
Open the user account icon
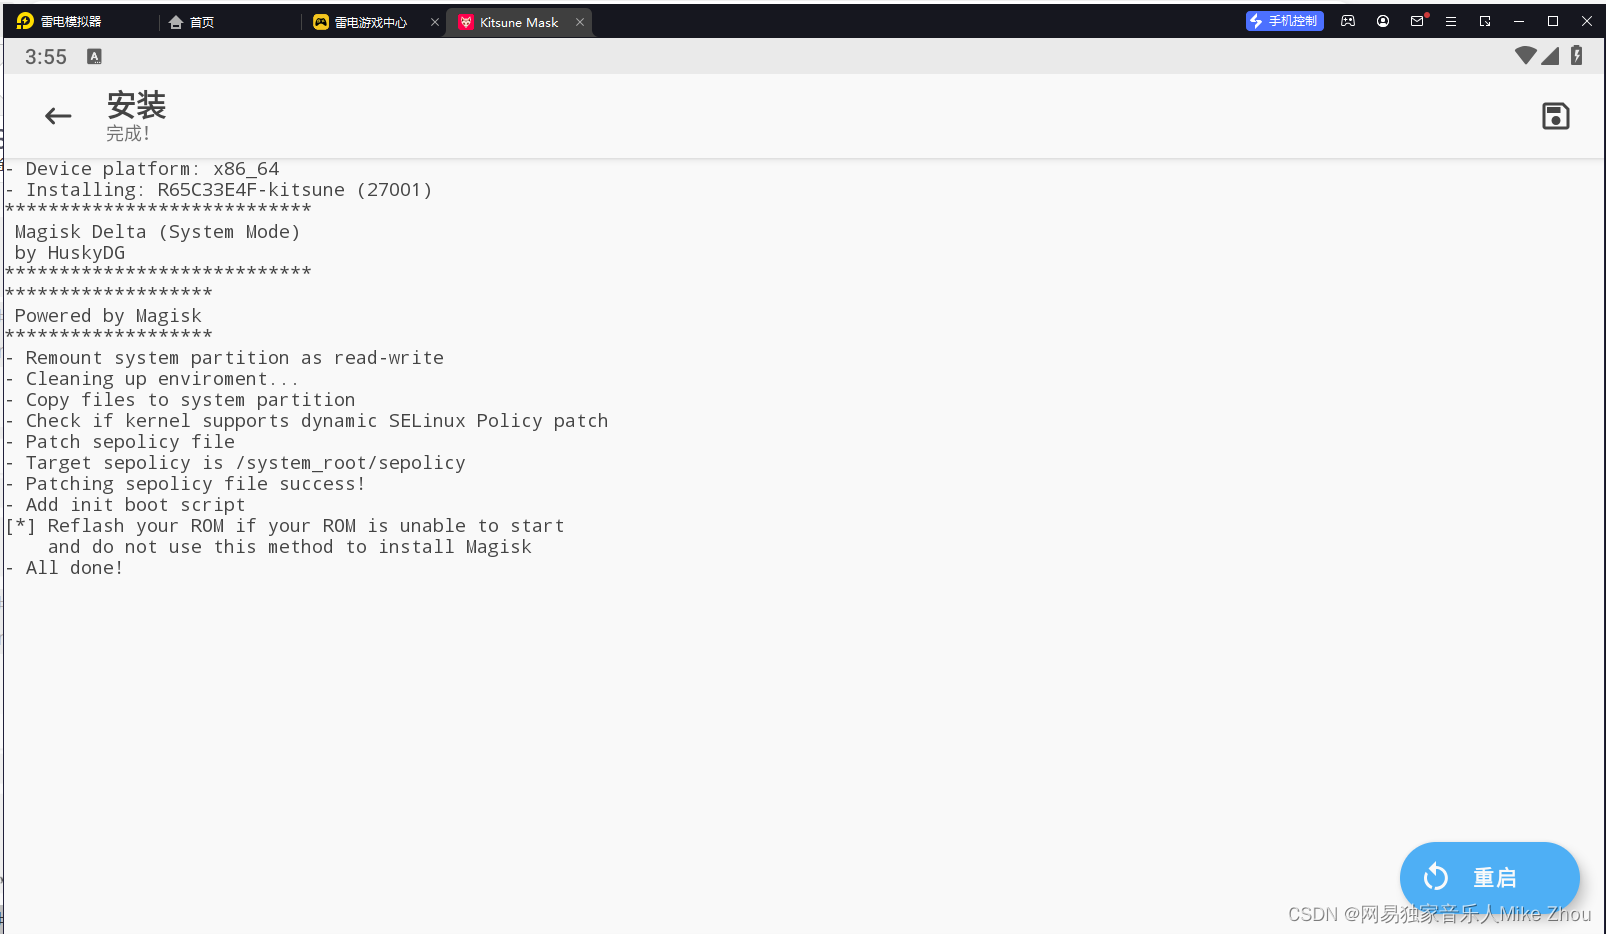1383,21
